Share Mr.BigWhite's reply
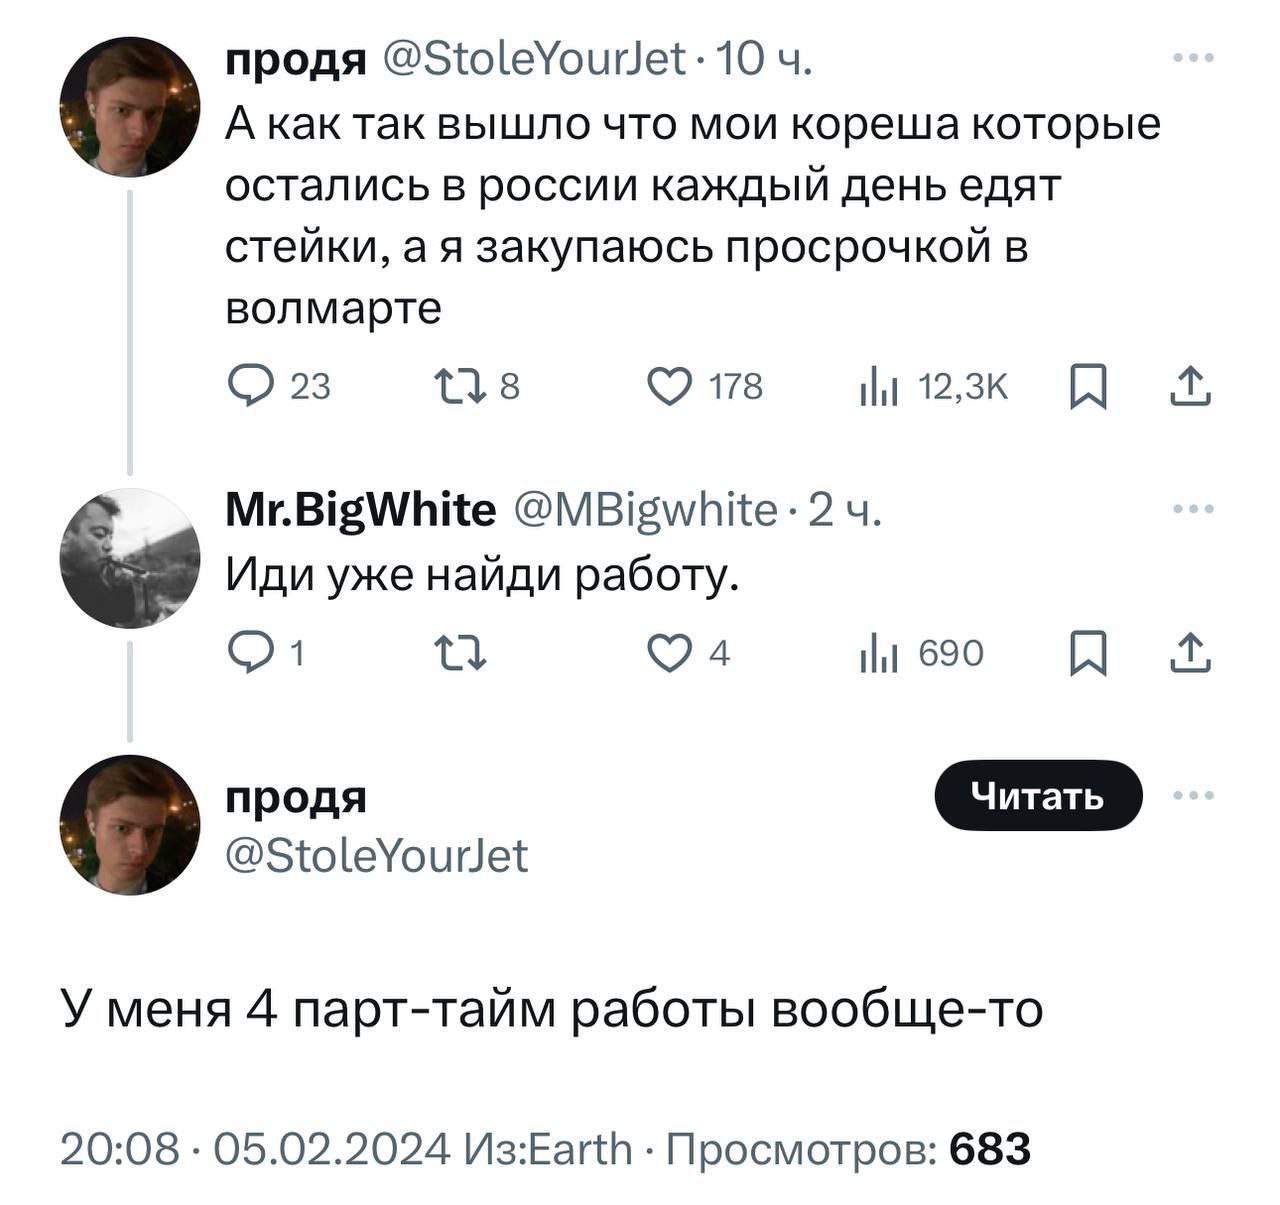The height and width of the screenshot is (1205, 1280). (x=1190, y=655)
